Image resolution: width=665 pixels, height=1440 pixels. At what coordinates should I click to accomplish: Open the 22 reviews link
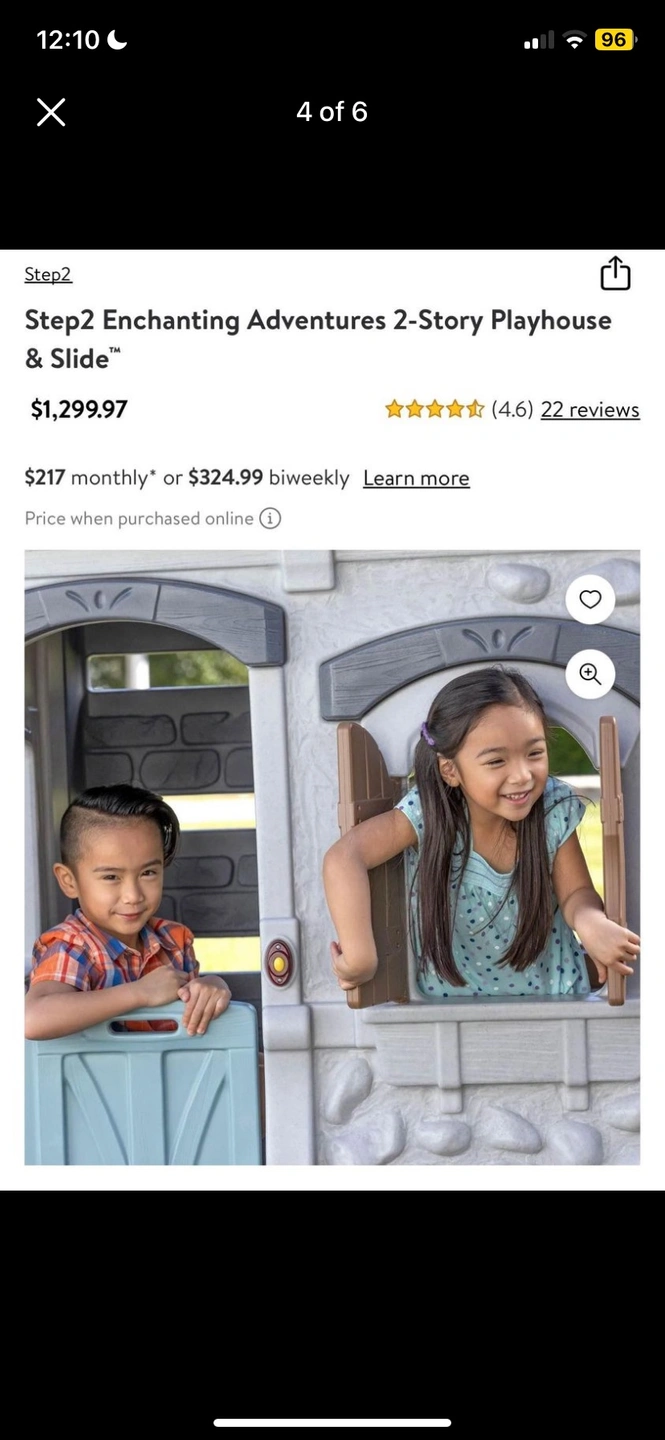point(590,409)
